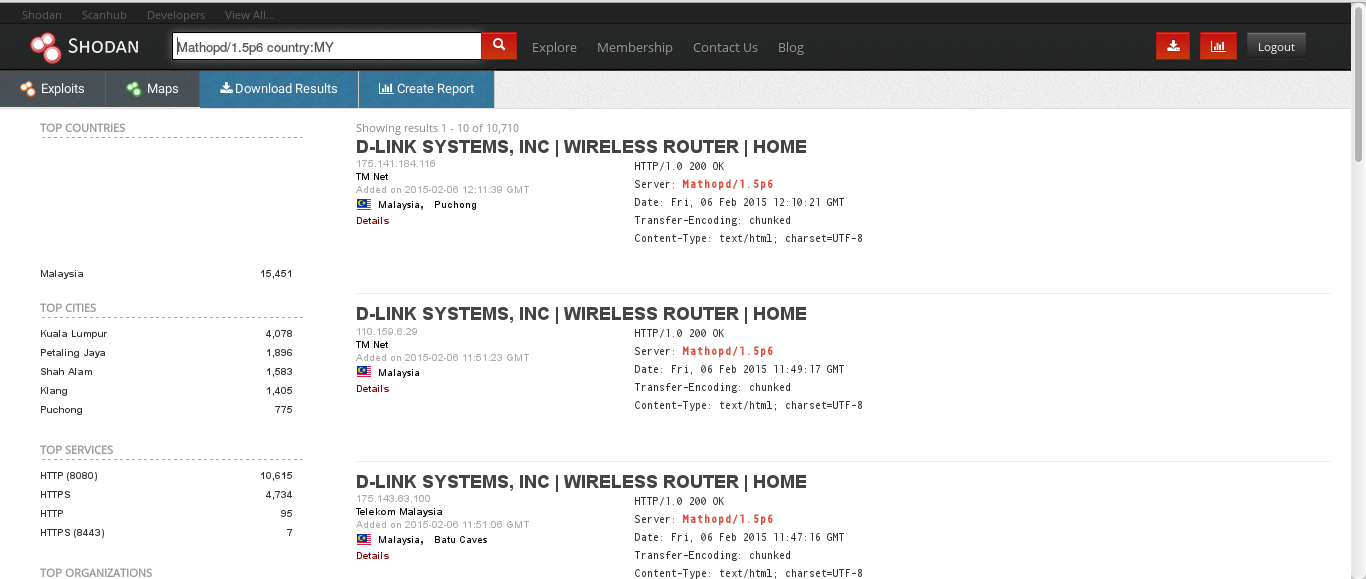Click the Puchong city label in first result
The width and height of the screenshot is (1366, 579).
pyautogui.click(x=455, y=205)
